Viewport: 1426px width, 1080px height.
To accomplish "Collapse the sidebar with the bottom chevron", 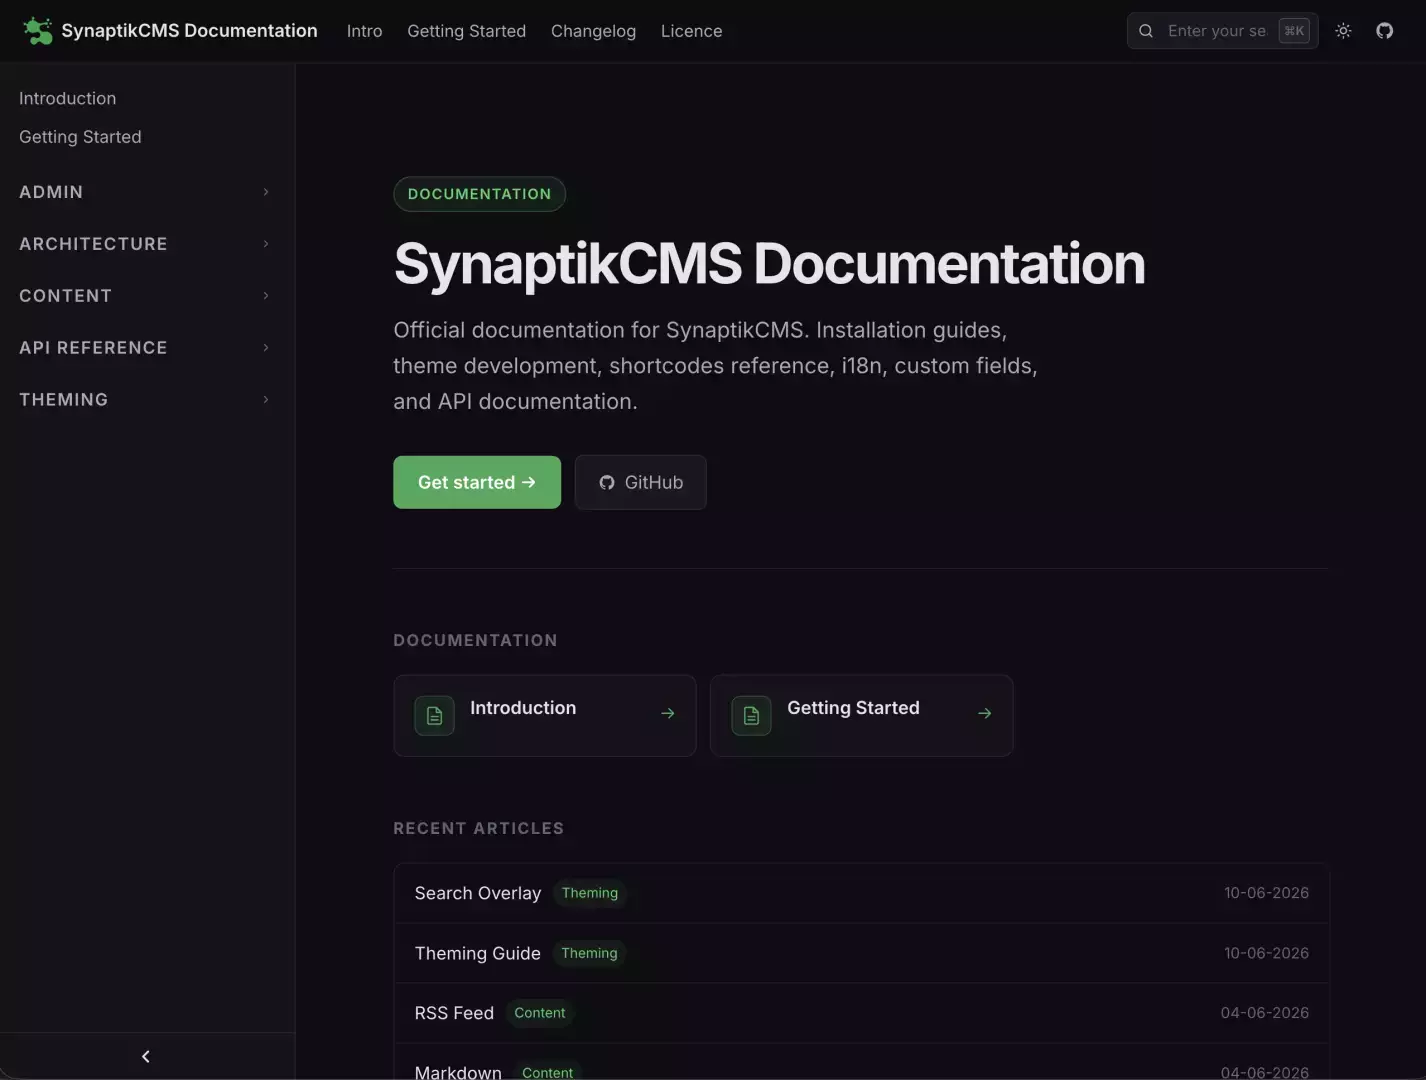I will [x=146, y=1056].
